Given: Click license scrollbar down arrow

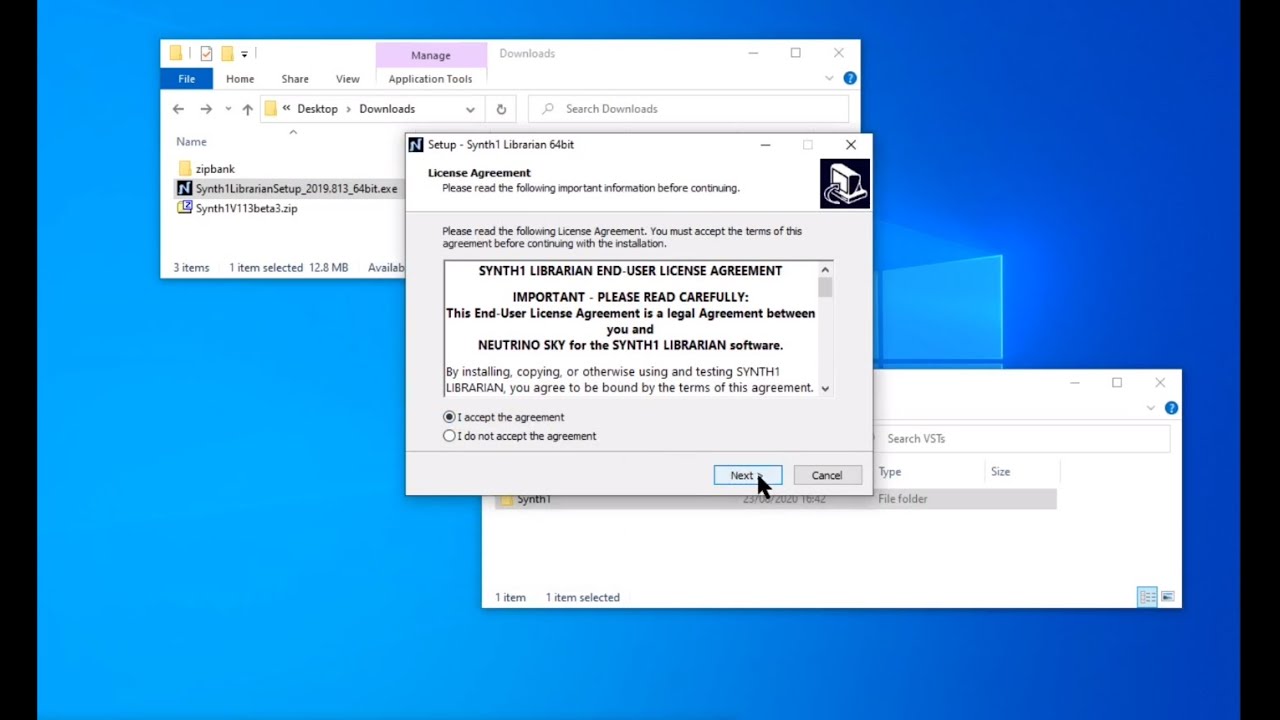Looking at the screenshot, I should coord(825,388).
